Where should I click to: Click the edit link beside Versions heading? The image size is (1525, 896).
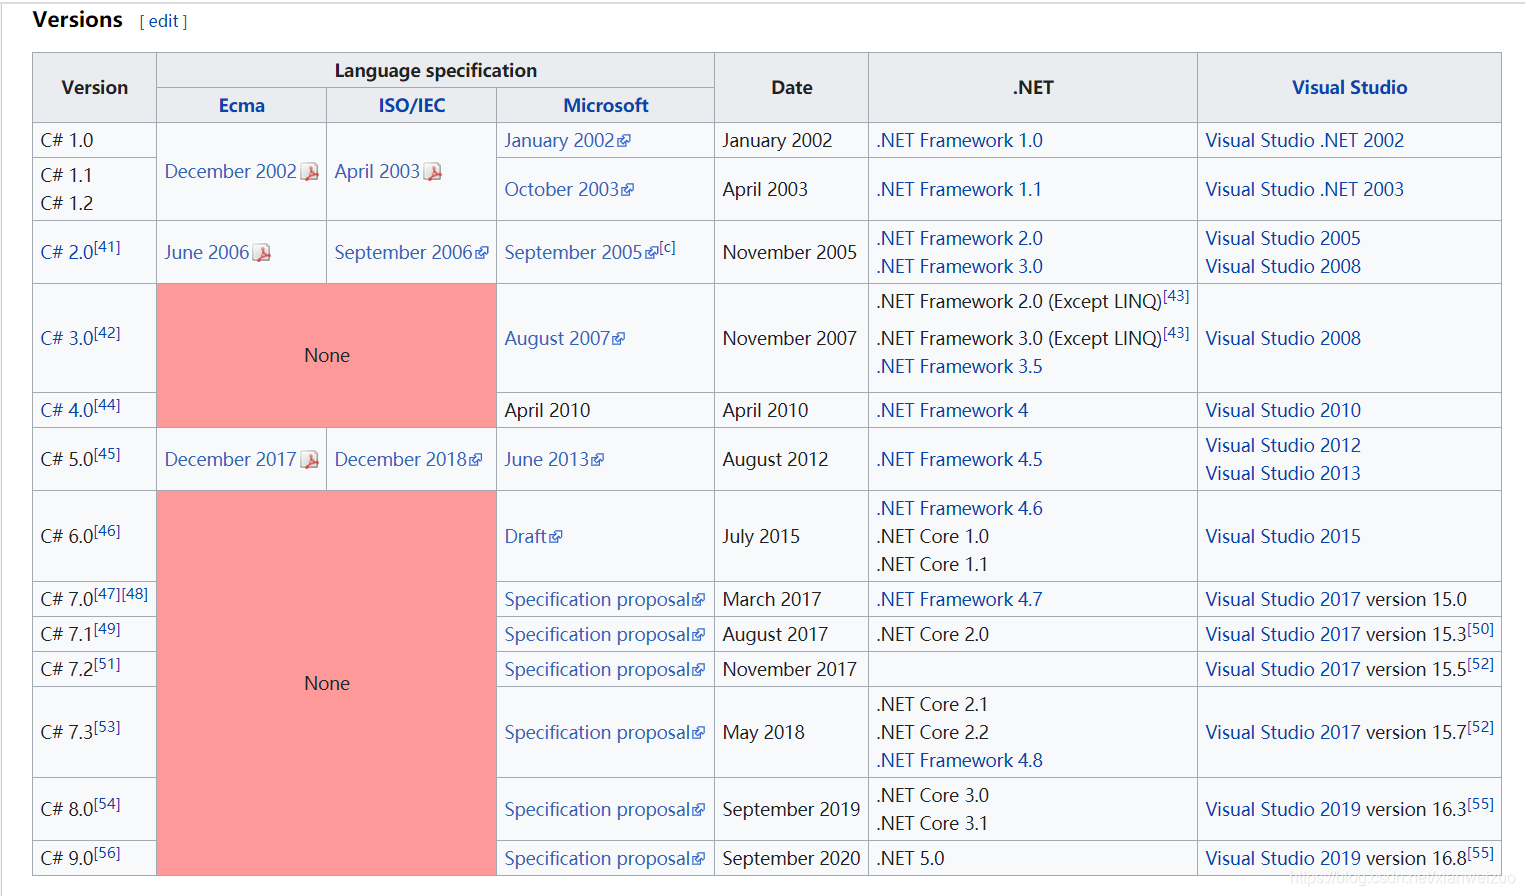click(x=163, y=21)
